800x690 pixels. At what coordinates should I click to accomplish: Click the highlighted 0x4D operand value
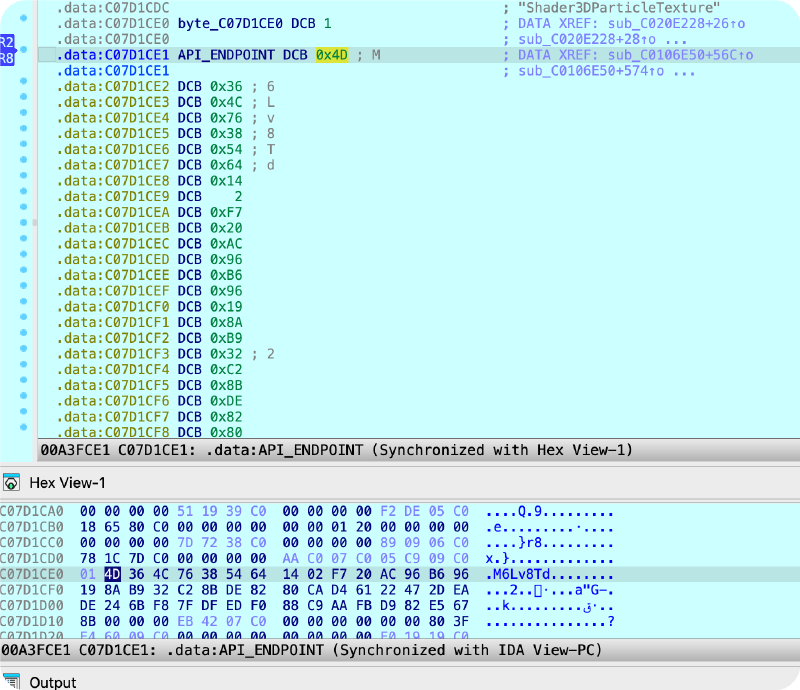pyautogui.click(x=331, y=55)
